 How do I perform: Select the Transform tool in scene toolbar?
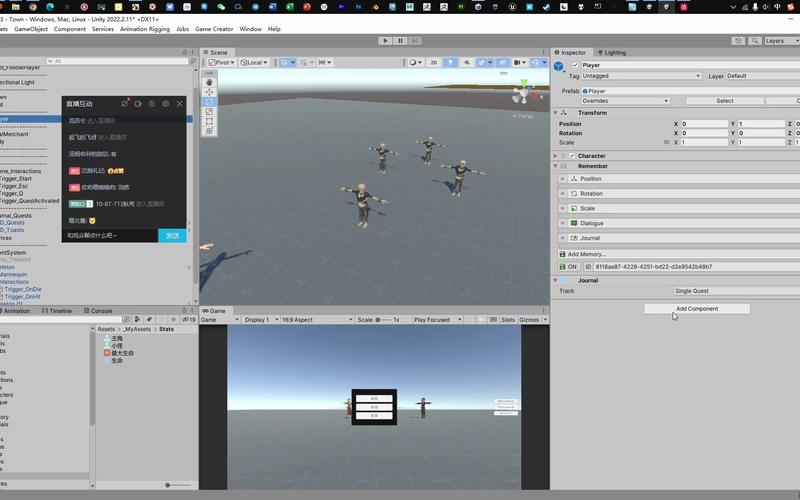pyautogui.click(x=209, y=131)
